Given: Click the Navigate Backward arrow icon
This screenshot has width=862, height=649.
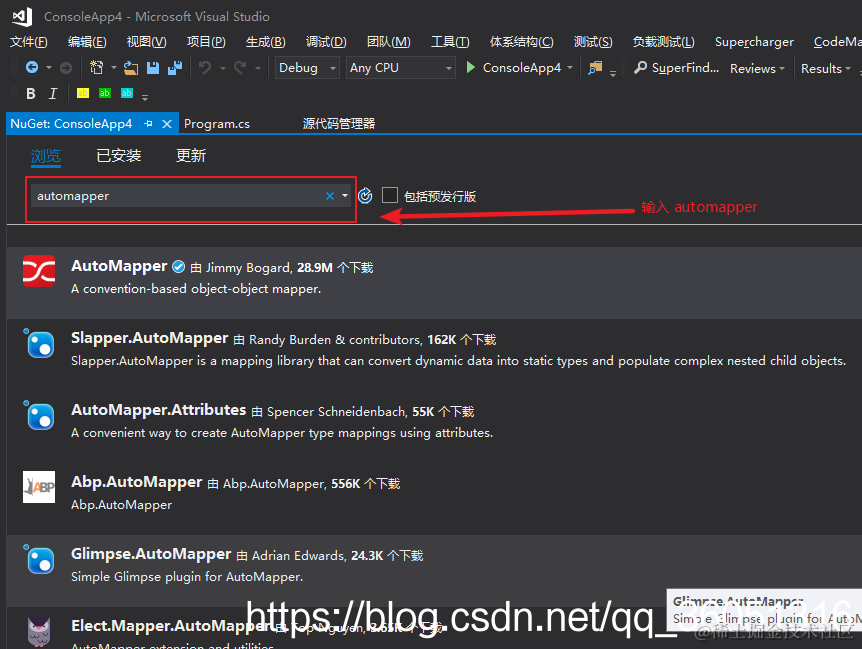Looking at the screenshot, I should (32, 68).
